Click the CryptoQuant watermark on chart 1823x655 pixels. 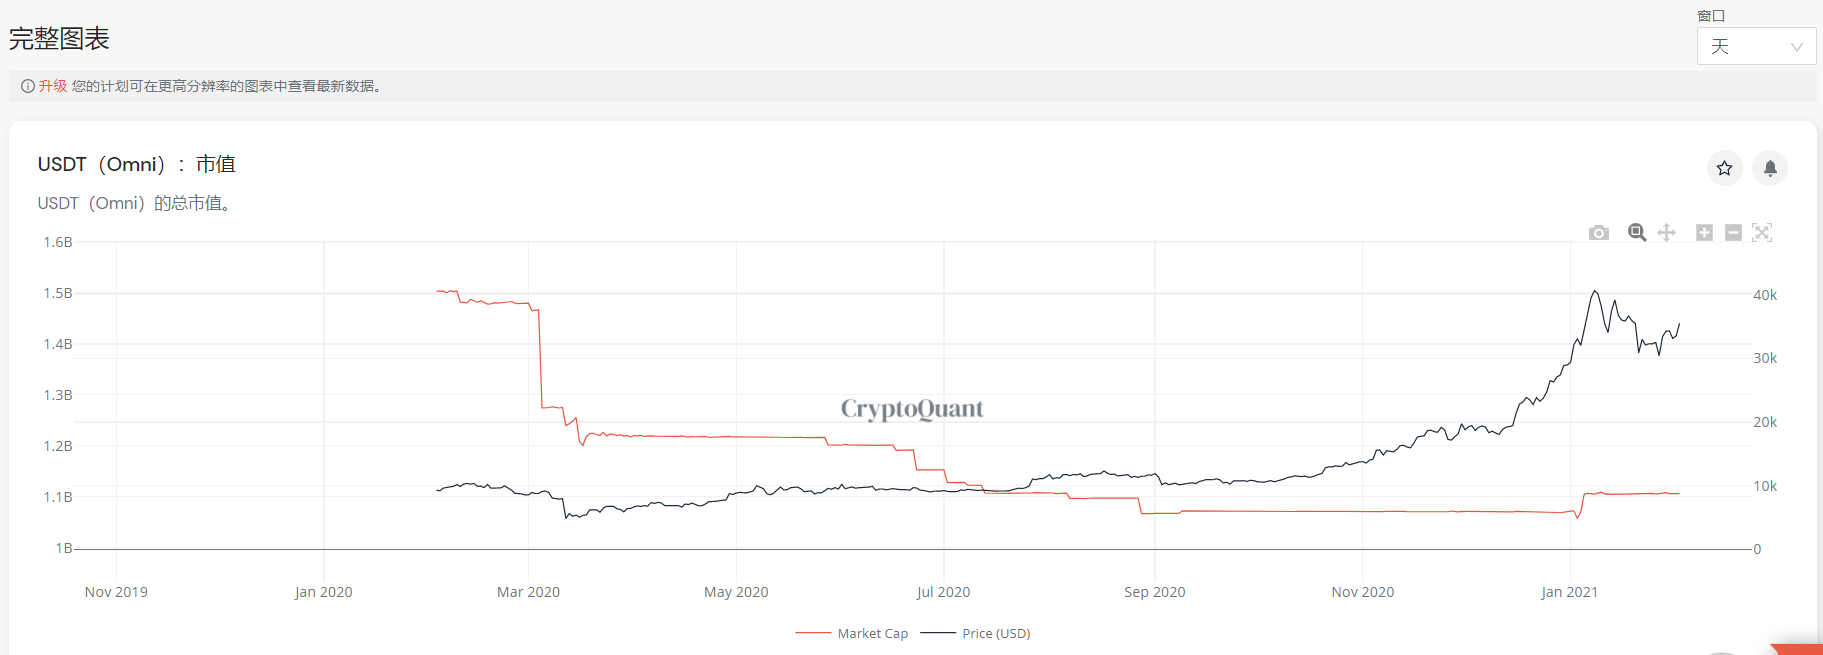coord(912,408)
